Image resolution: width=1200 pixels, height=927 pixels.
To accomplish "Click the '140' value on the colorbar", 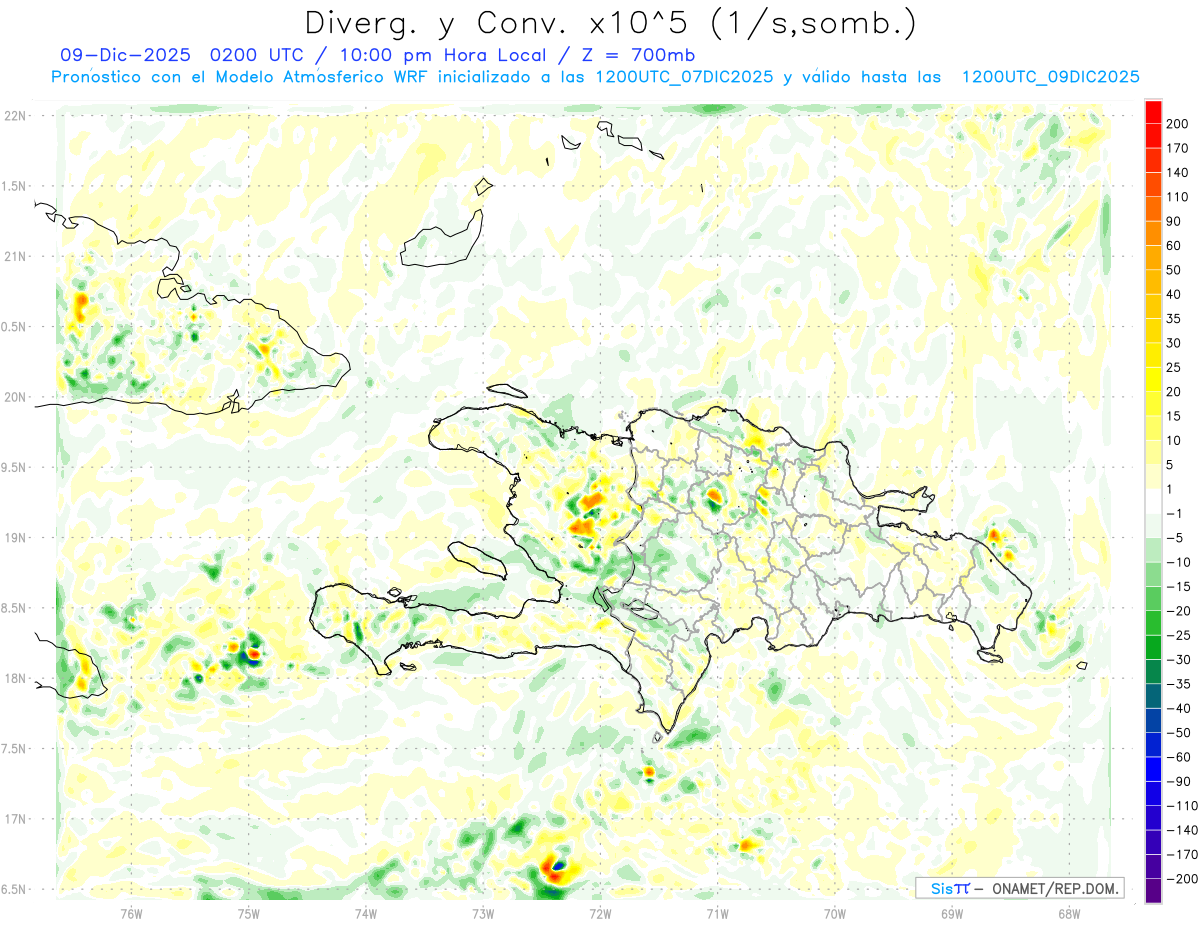I will pyautogui.click(x=1176, y=173).
